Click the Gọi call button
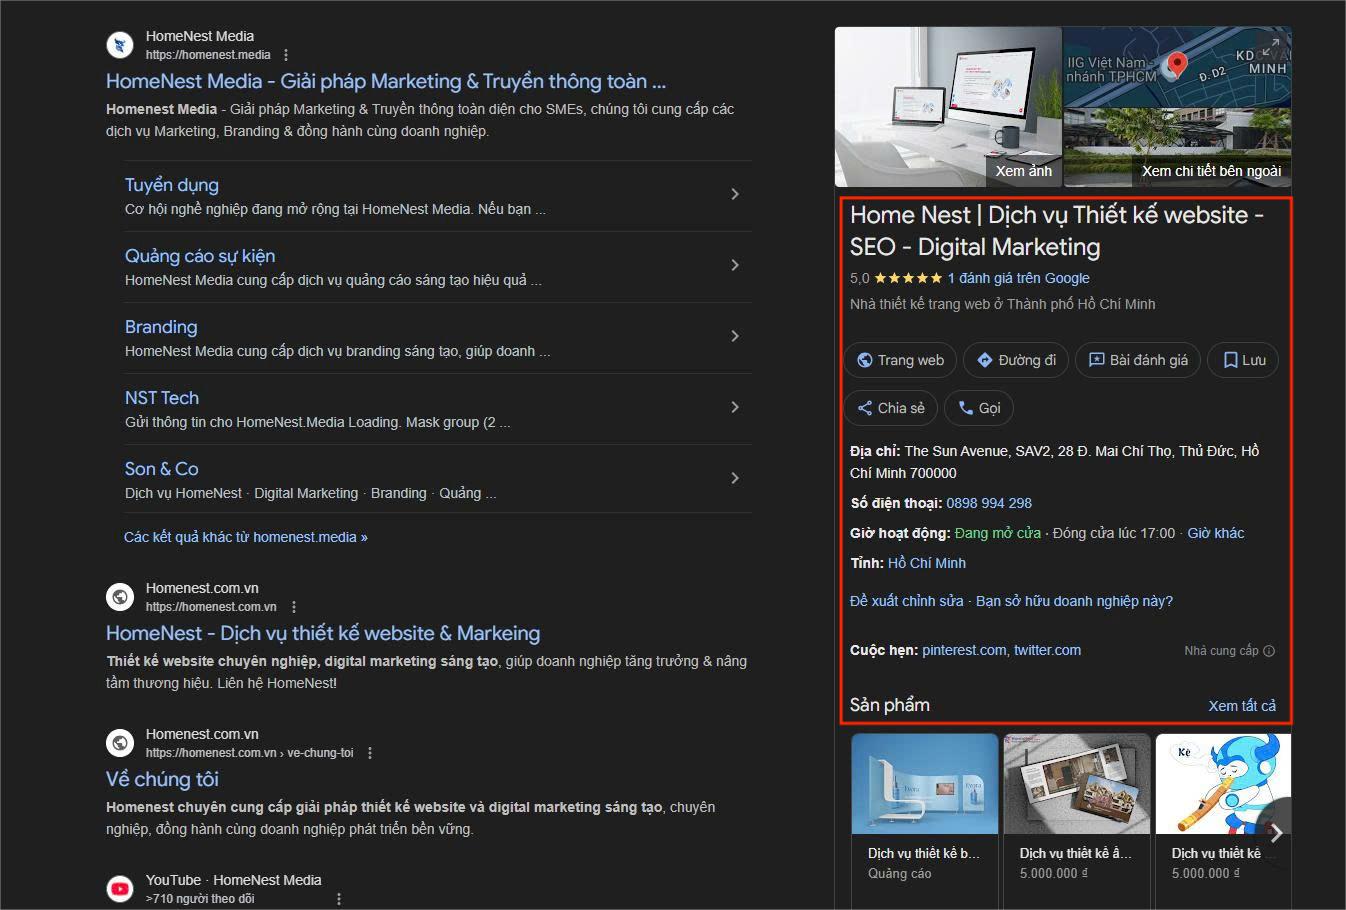1346x910 pixels. (979, 408)
